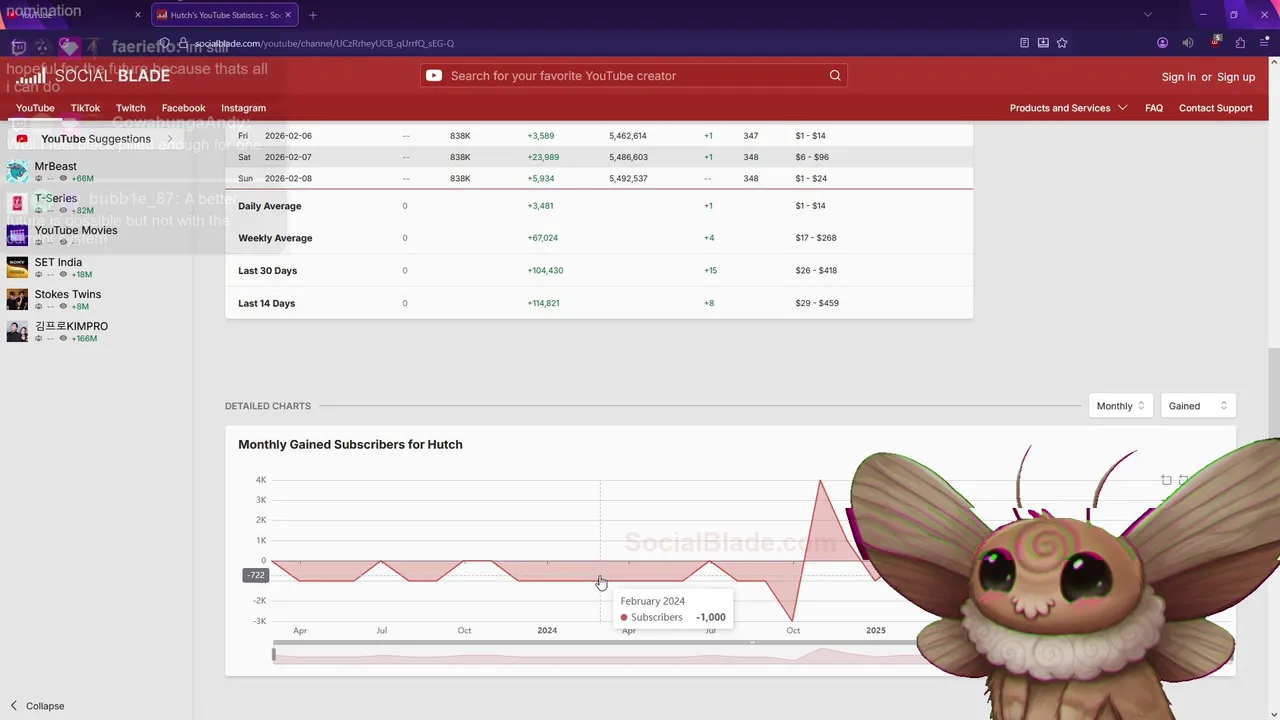Viewport: 1280px width, 720px height.
Task: Open the Stokes Twins channel name link
Action: (x=68, y=294)
